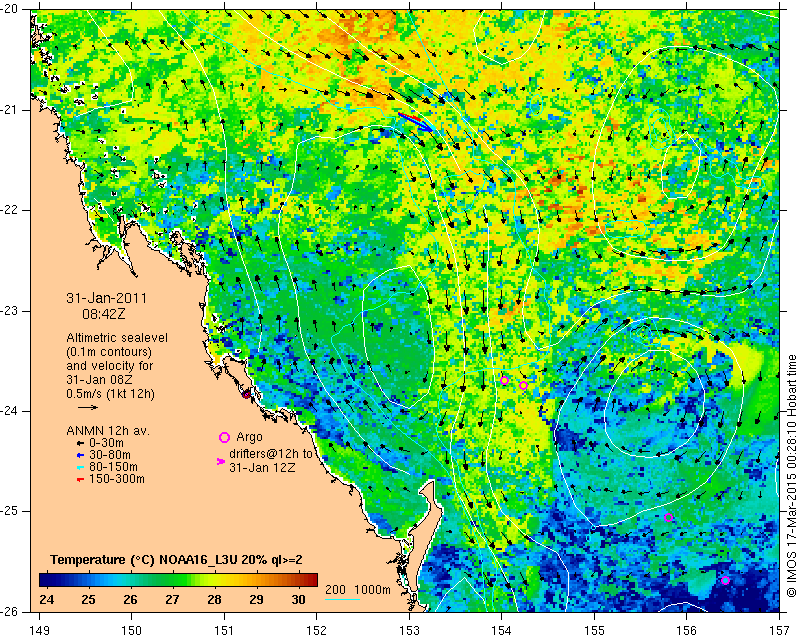The width and height of the screenshot is (800, 640).
Task: Click the 'Temperature (°C) NOAA16_L3U 20% ql>=2' title
Action: (176, 560)
